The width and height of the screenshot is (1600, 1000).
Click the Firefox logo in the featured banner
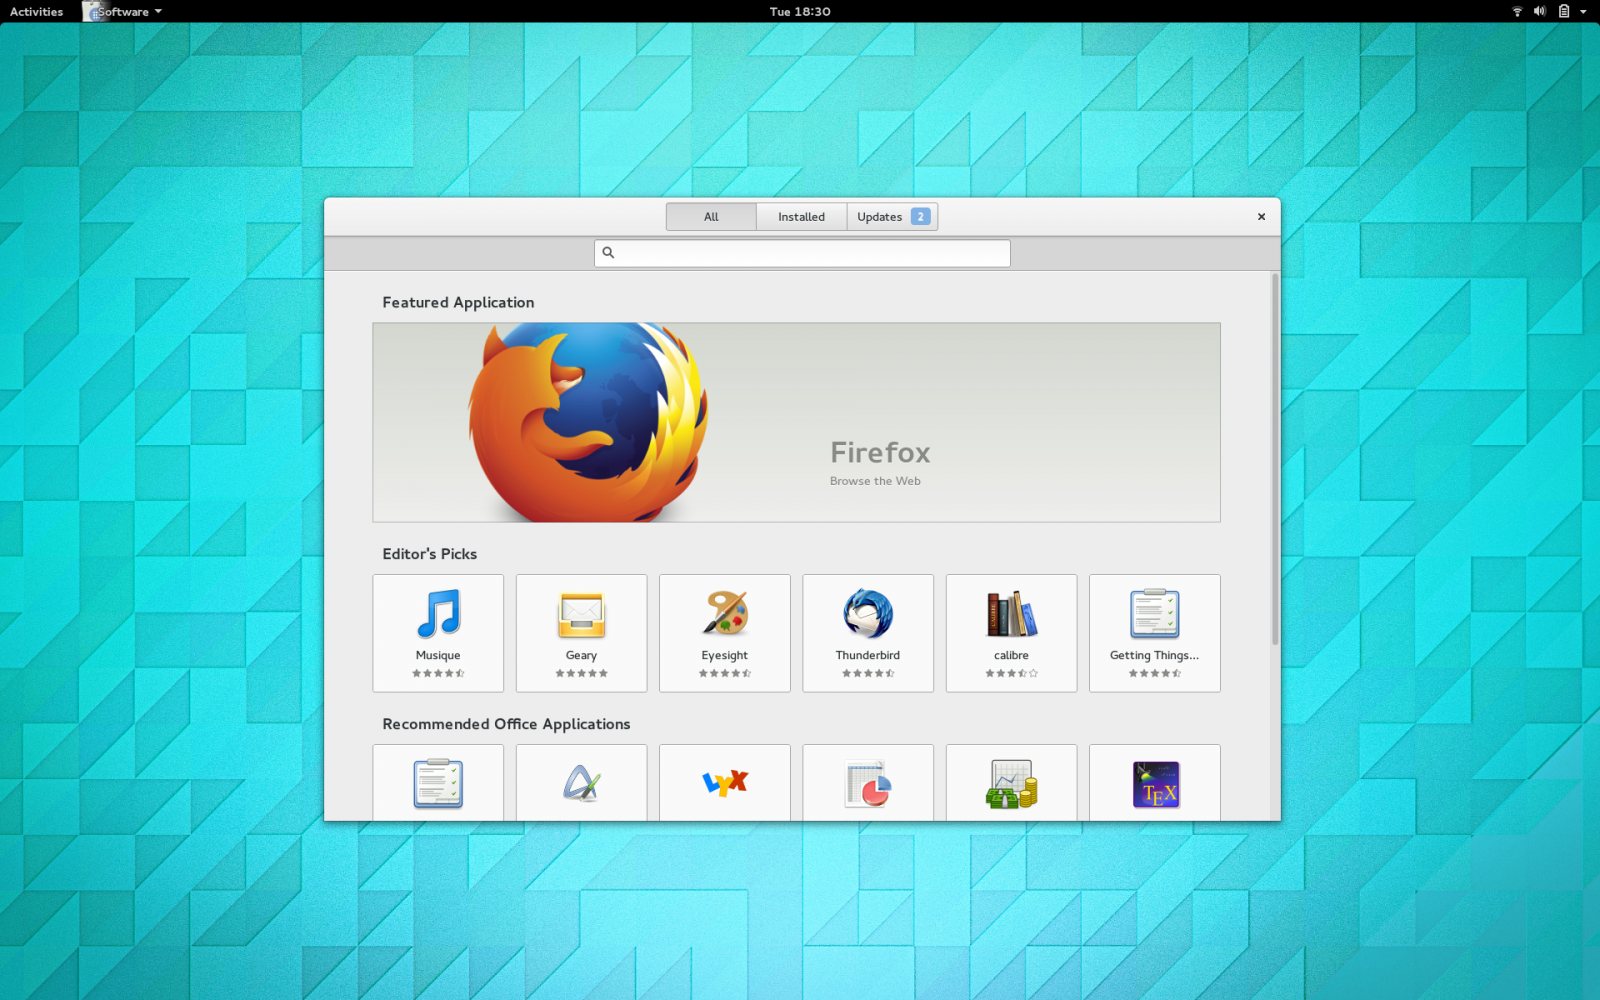click(x=588, y=422)
